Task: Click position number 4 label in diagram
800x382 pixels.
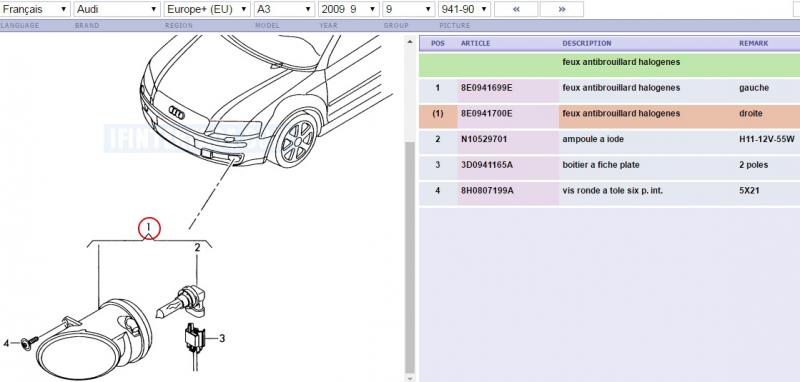Action: [x=6, y=343]
